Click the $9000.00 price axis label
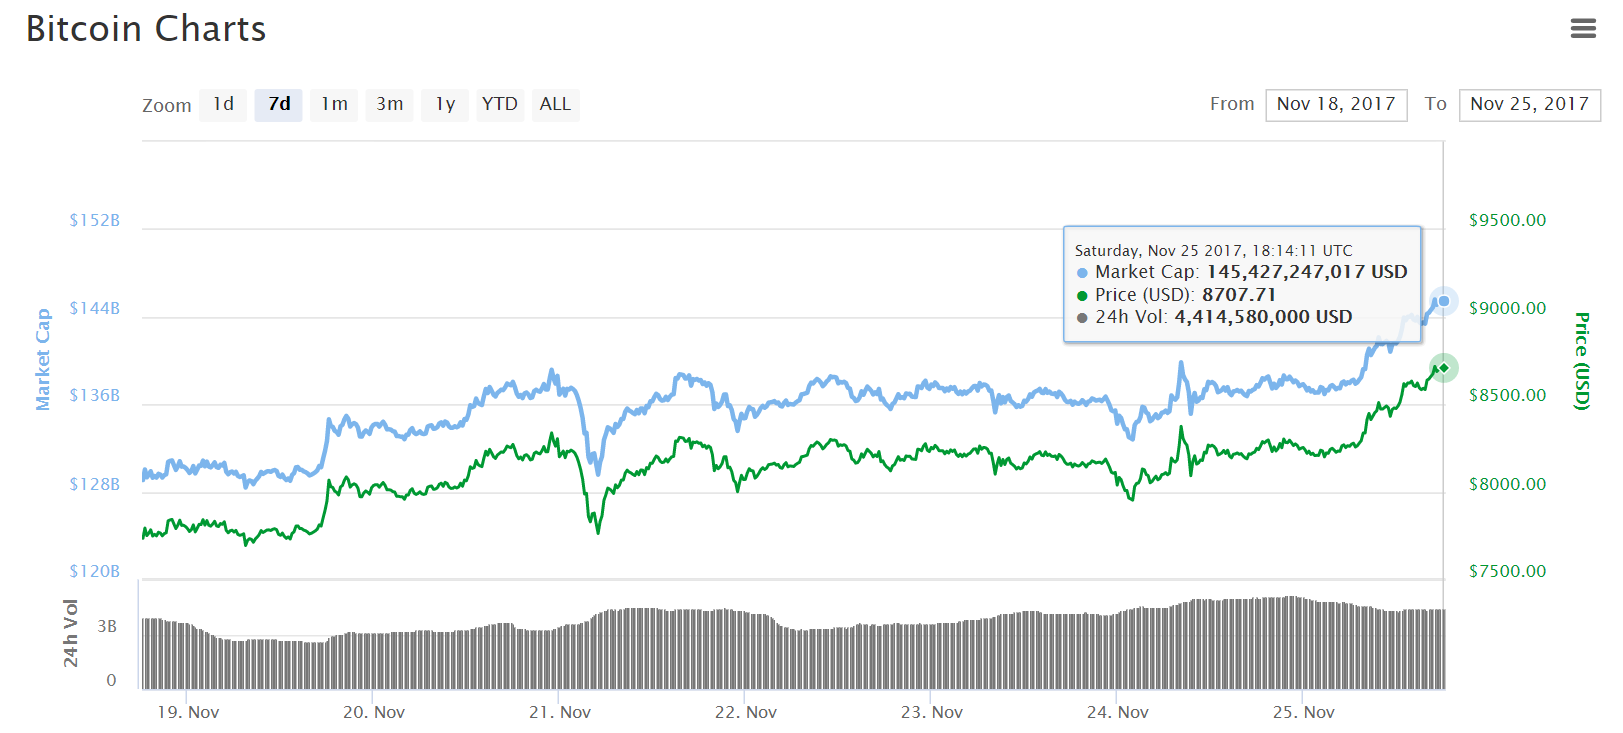Image resolution: width=1623 pixels, height=733 pixels. coord(1507,308)
